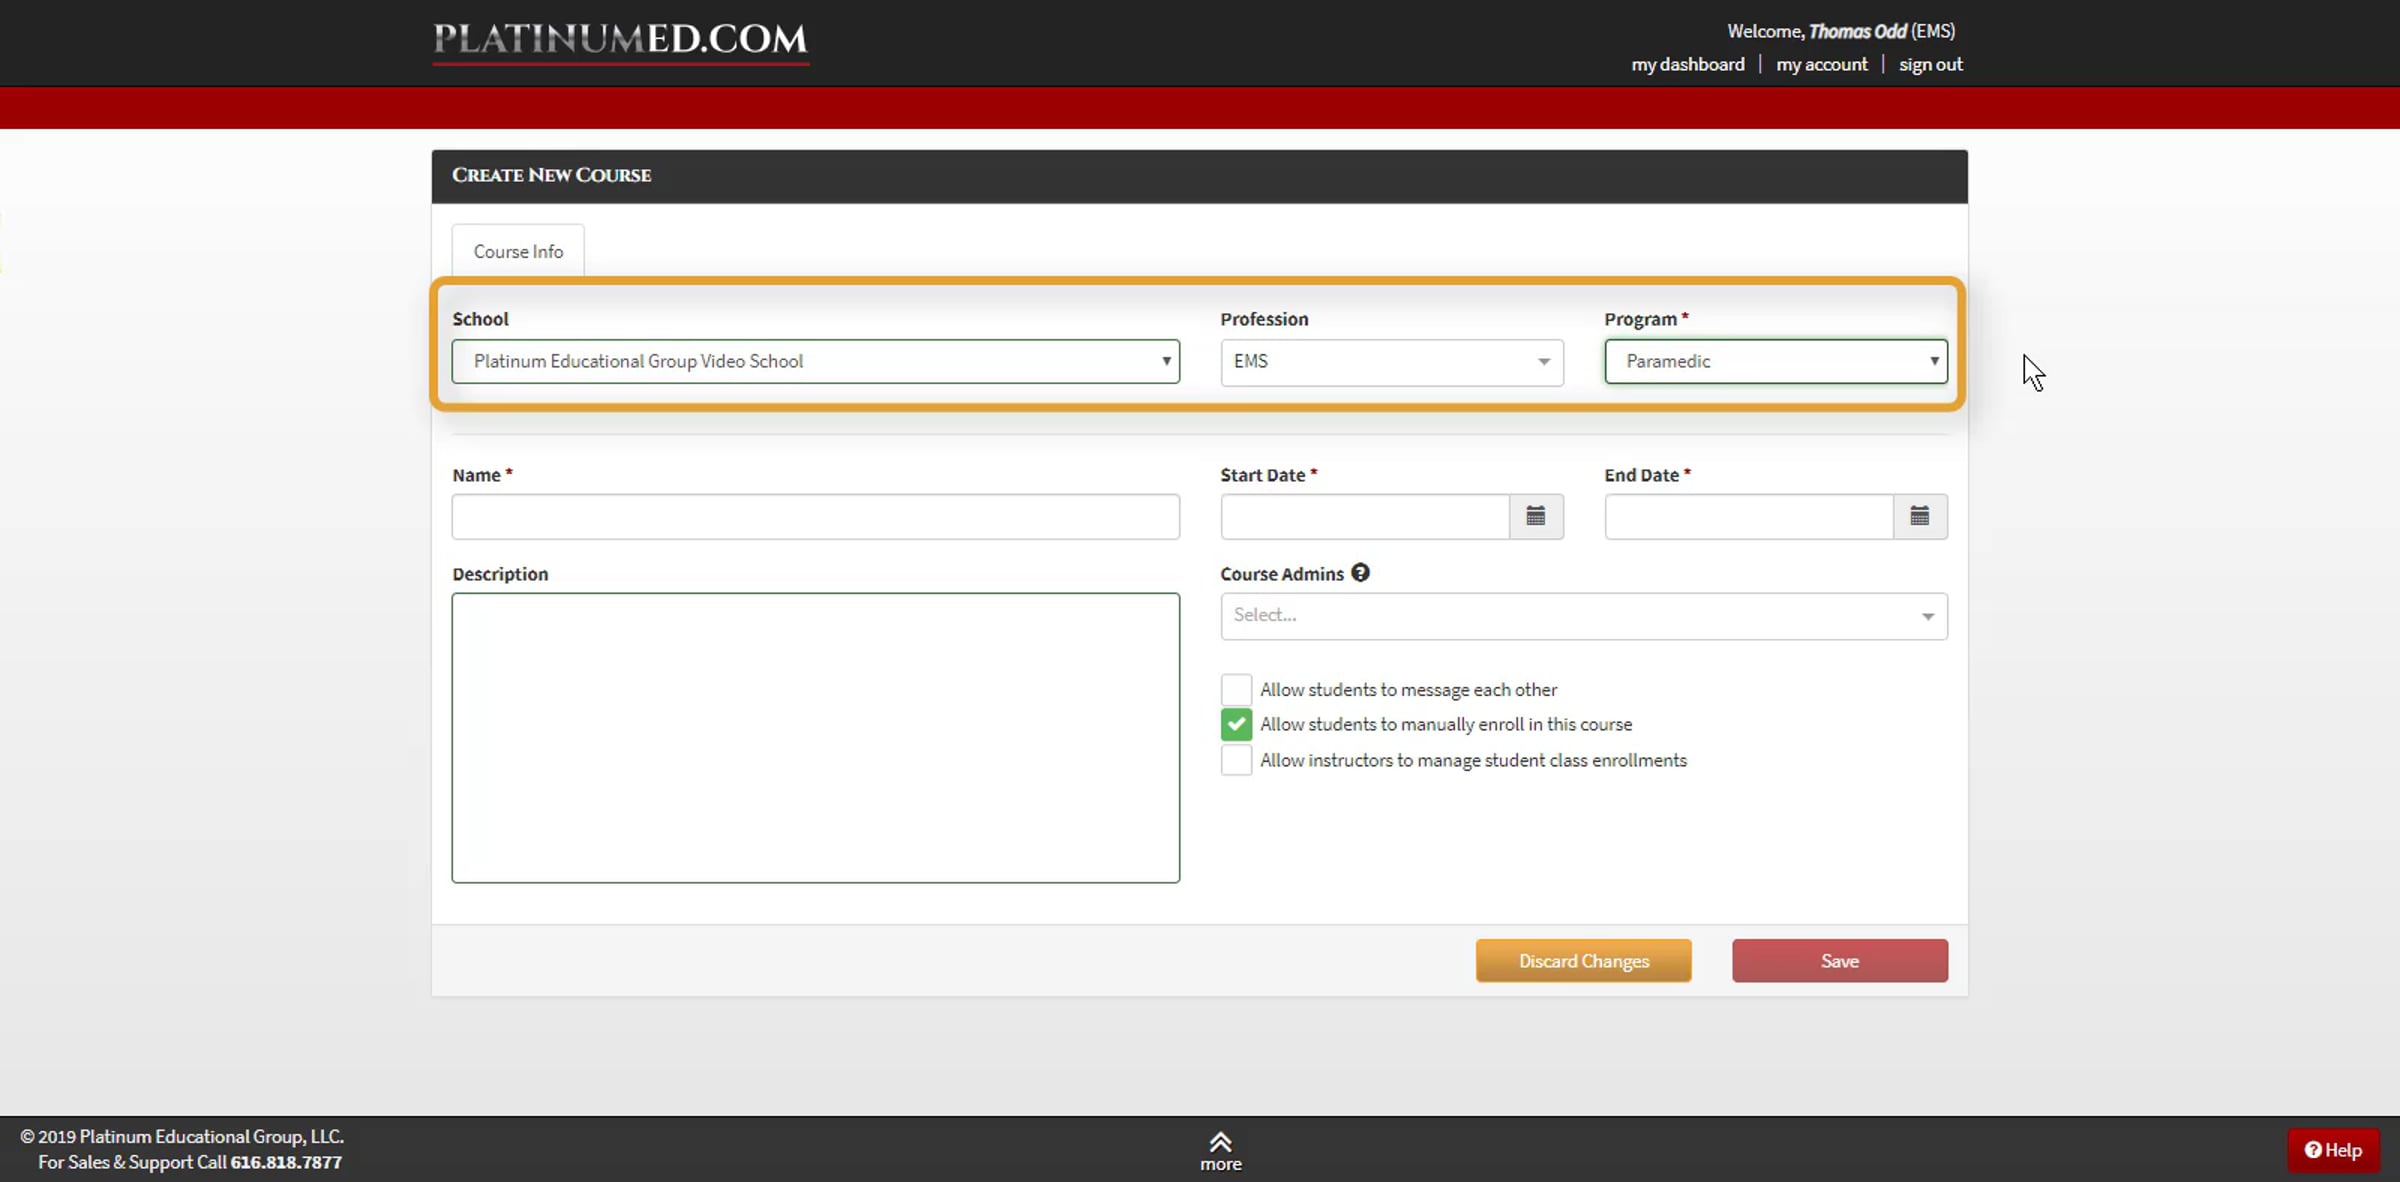
Task: Open the Program Paramedic dropdown
Action: point(1775,361)
